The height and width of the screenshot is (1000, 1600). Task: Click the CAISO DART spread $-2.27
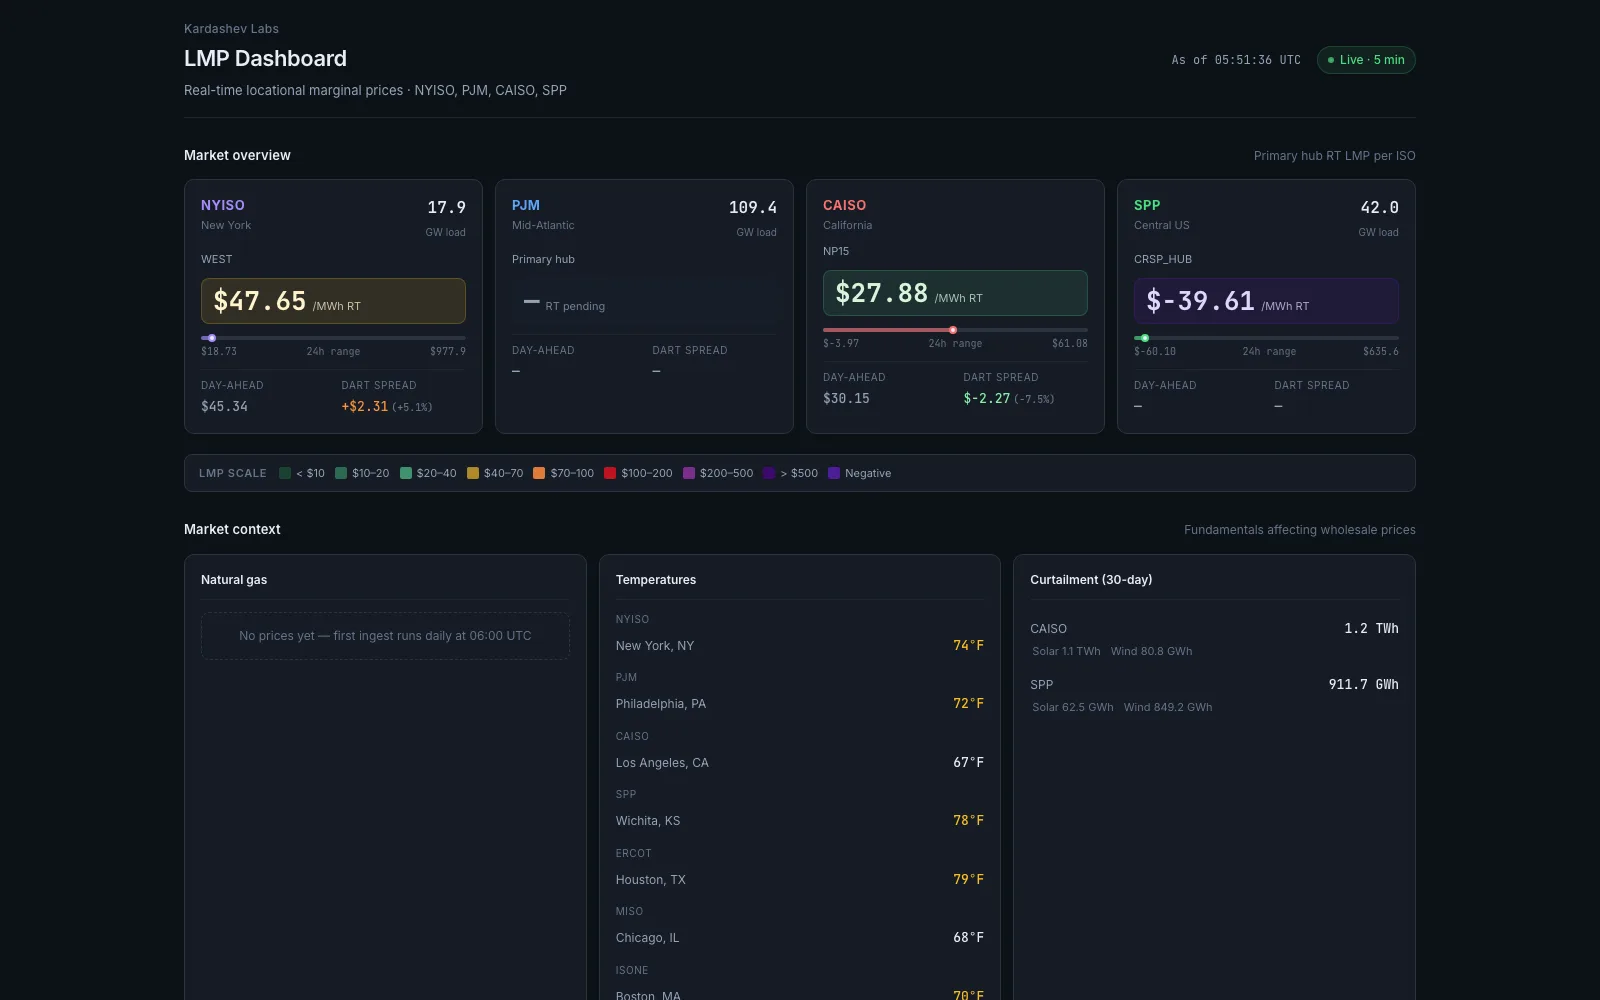[986, 399]
